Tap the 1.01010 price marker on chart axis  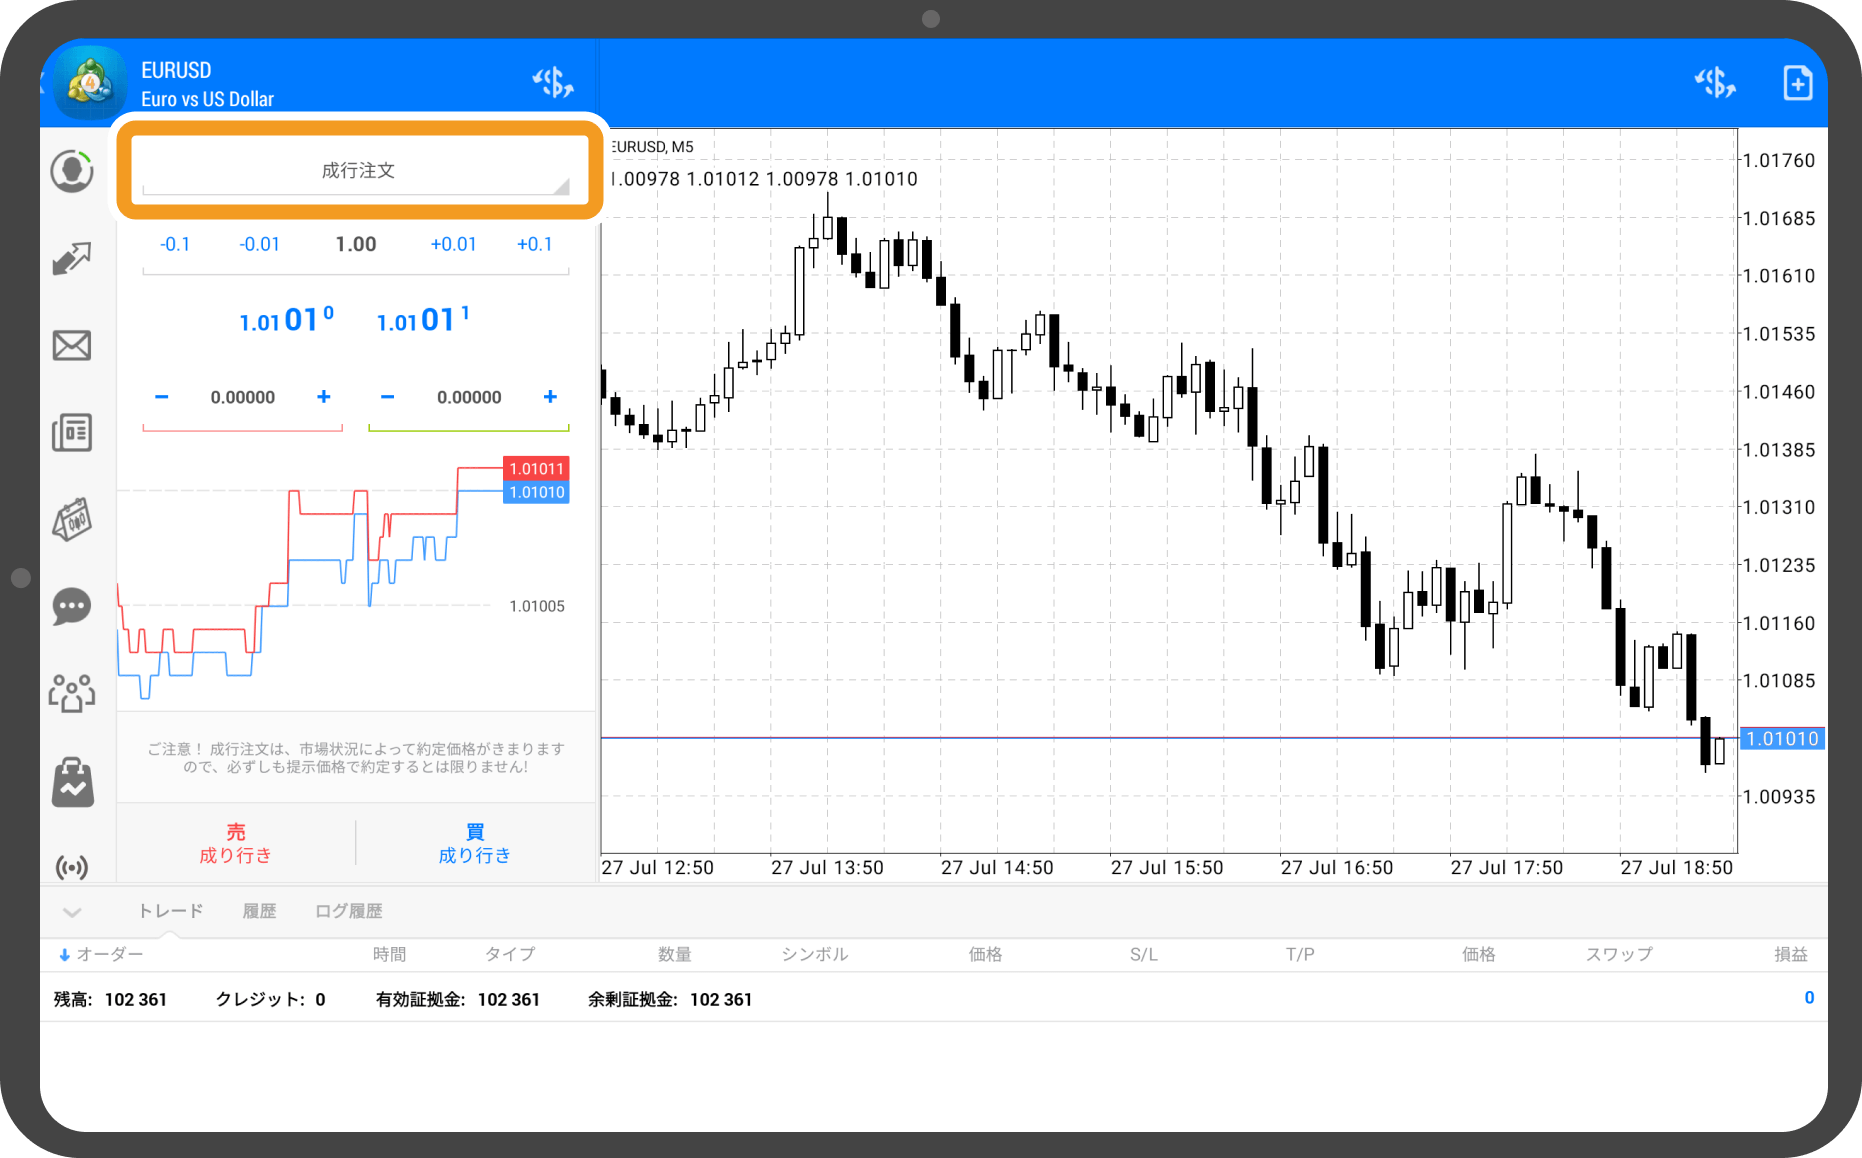pyautogui.click(x=1782, y=739)
